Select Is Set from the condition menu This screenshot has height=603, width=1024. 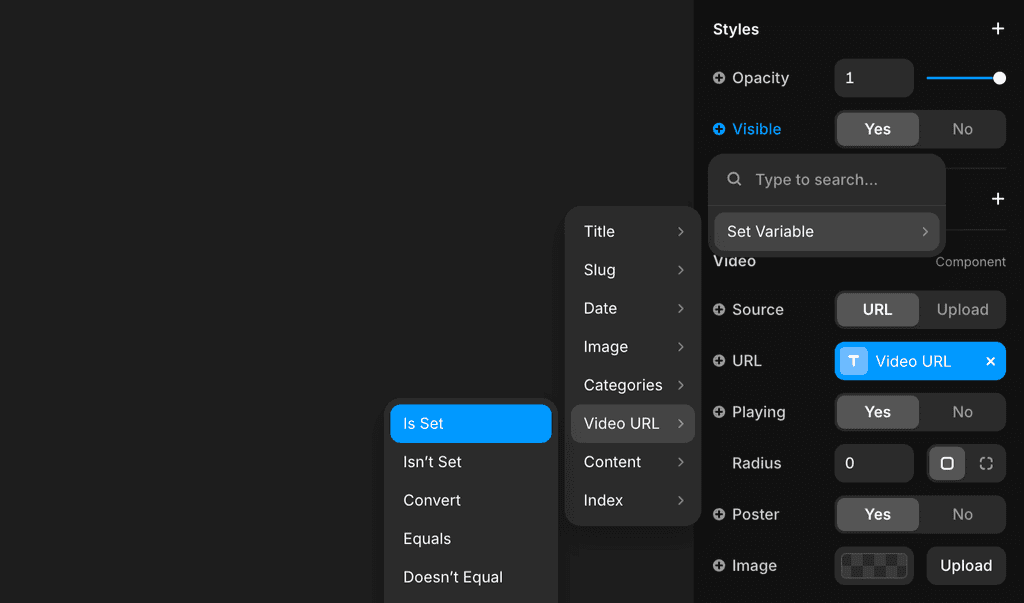(470, 423)
